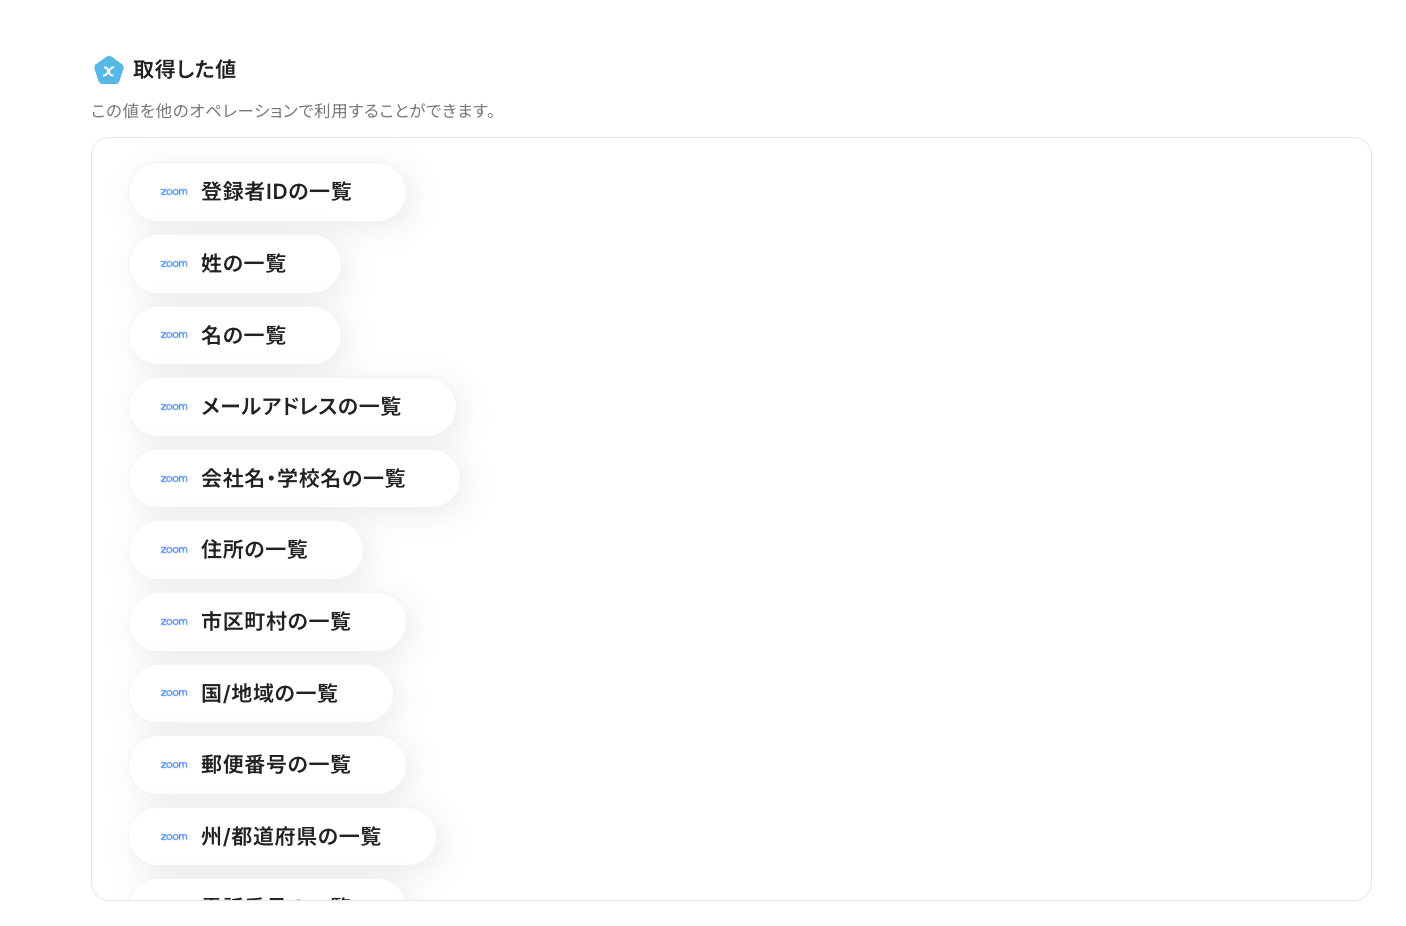Click zoom logo on 会社名・学校名の一覧 chip
Image resolution: width=1406 pixels, height=926 pixels.
pyautogui.click(x=174, y=479)
